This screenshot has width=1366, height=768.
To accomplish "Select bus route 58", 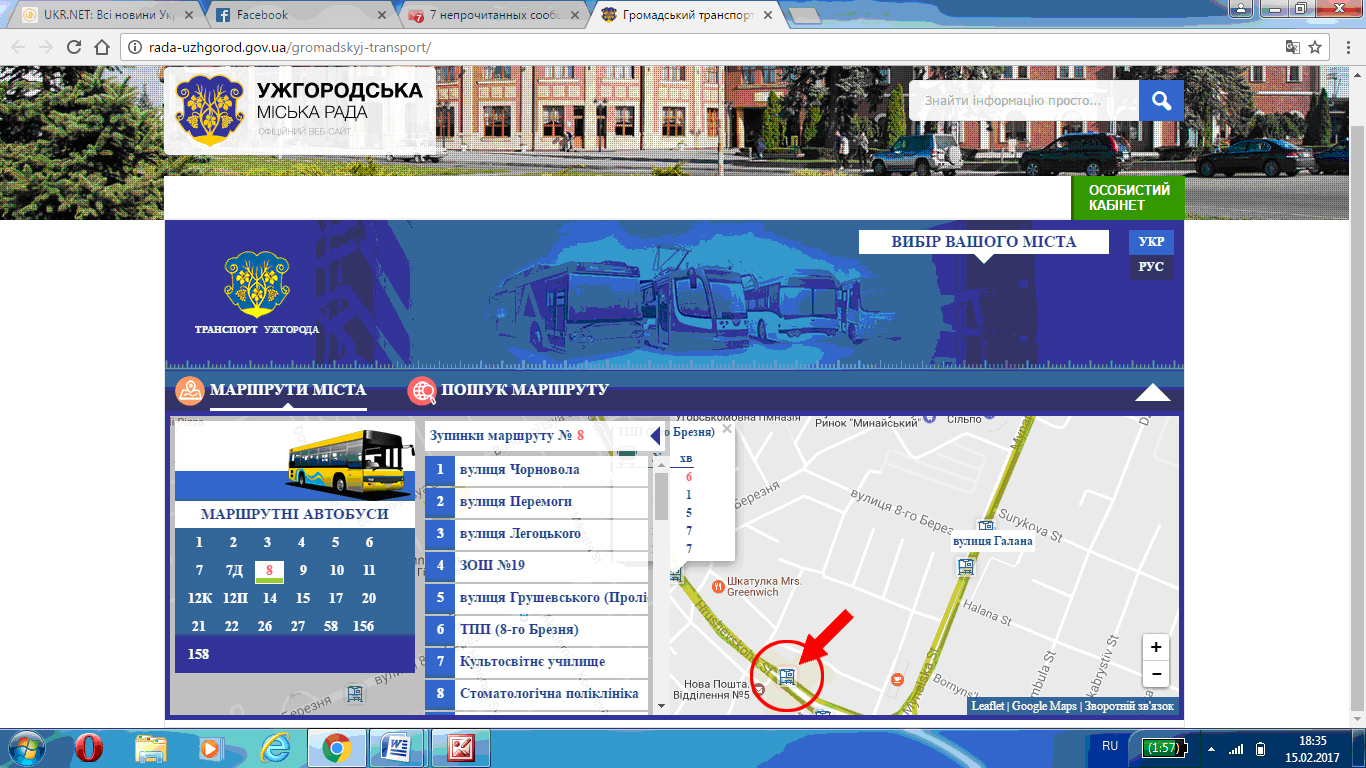I will 330,627.
